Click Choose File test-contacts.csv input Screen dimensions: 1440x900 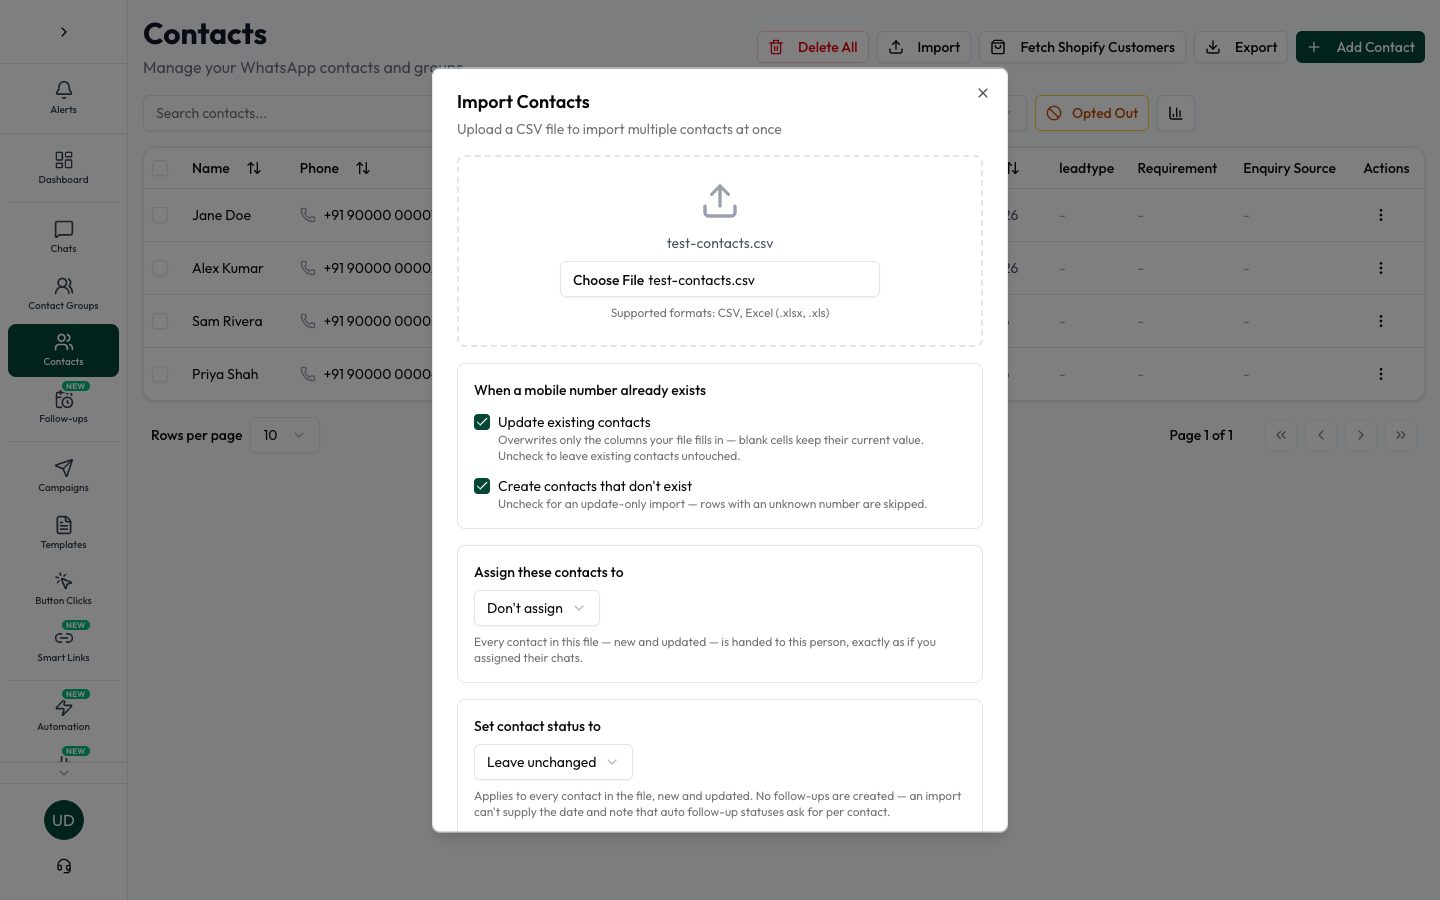click(x=720, y=279)
